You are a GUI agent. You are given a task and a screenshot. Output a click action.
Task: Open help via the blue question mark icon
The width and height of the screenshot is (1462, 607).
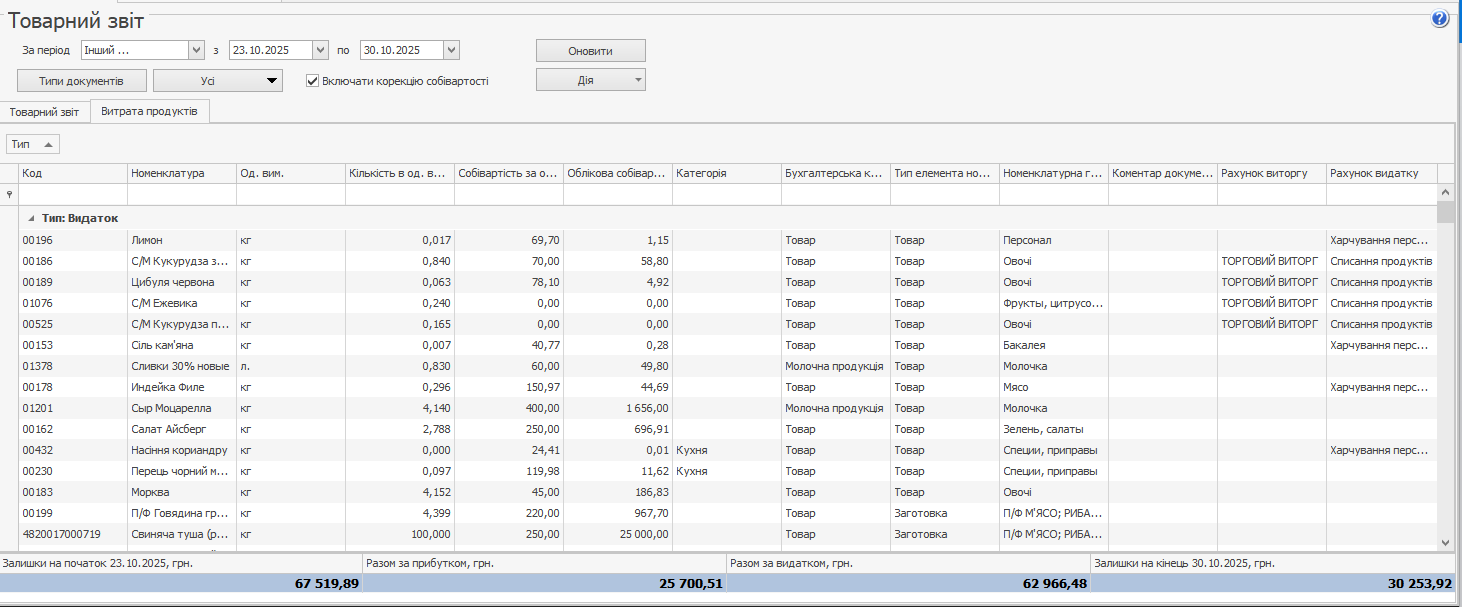(x=1440, y=18)
